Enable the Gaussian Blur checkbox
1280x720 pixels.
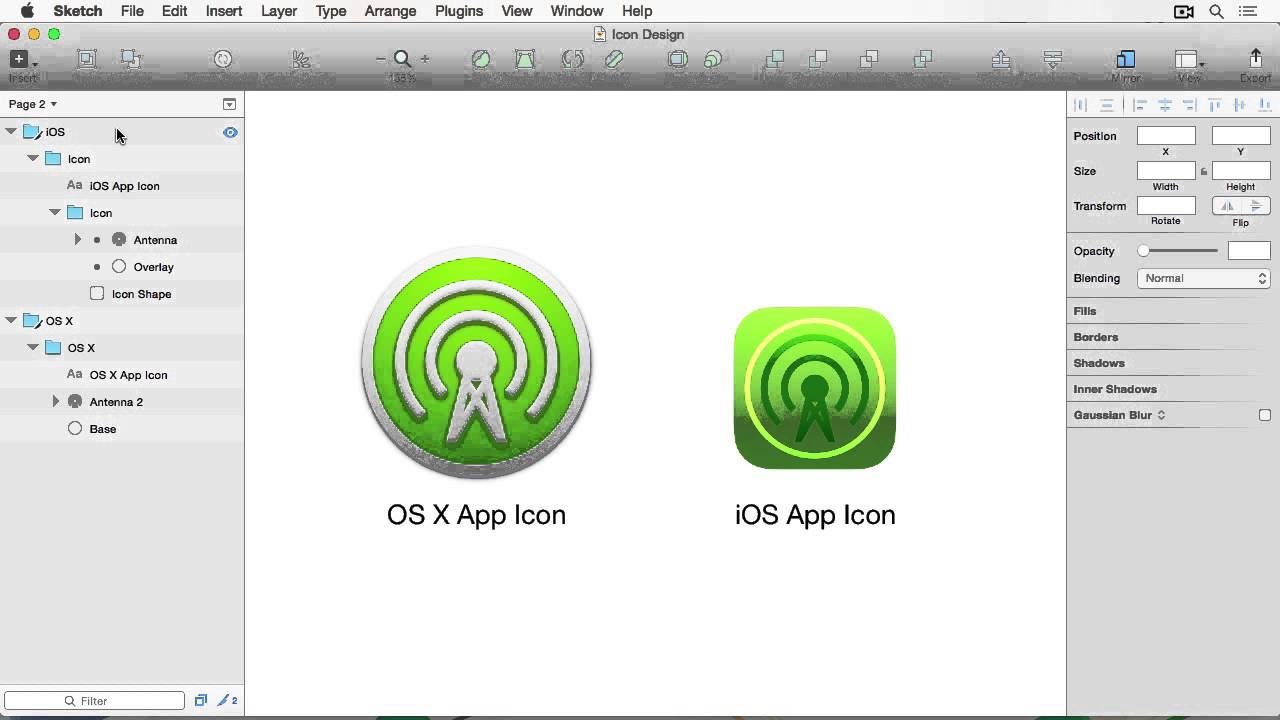click(x=1265, y=415)
